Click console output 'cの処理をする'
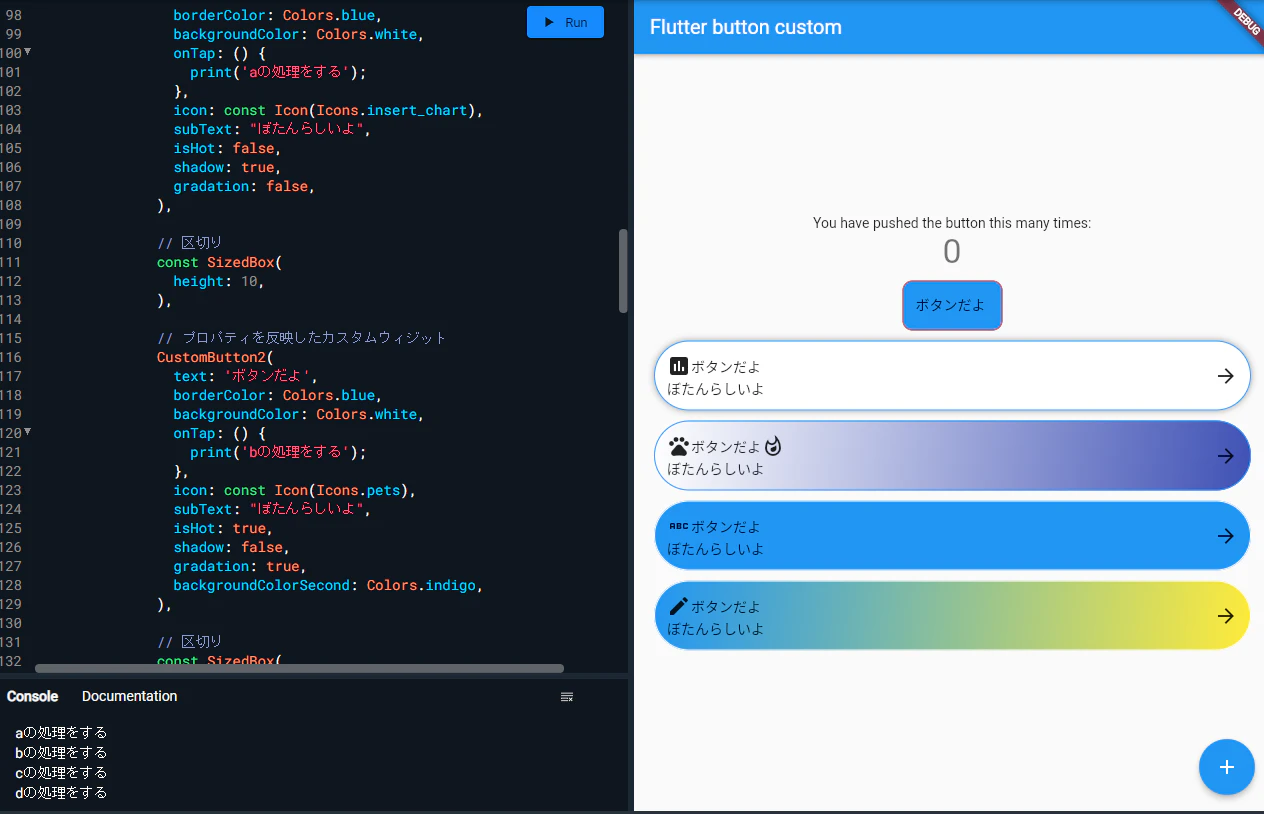 point(61,772)
